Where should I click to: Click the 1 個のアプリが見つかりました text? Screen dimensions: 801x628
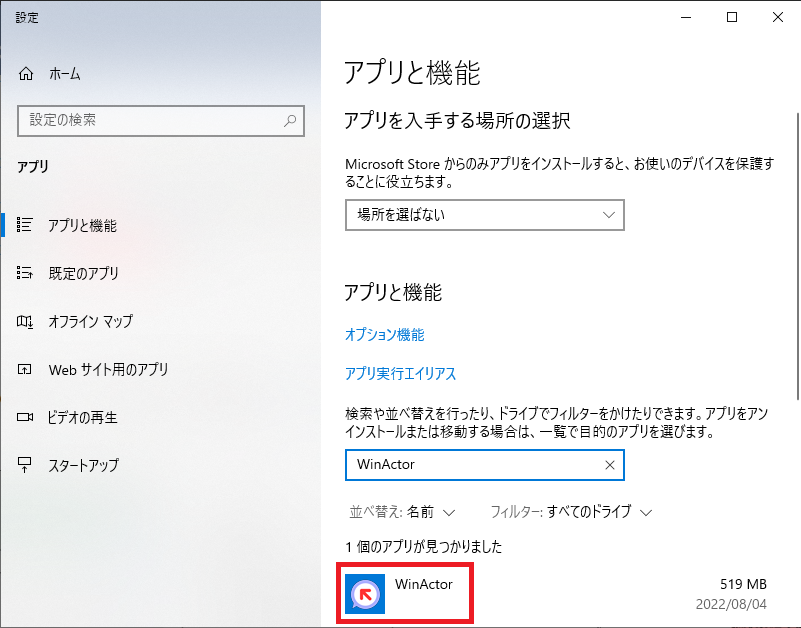(423, 547)
